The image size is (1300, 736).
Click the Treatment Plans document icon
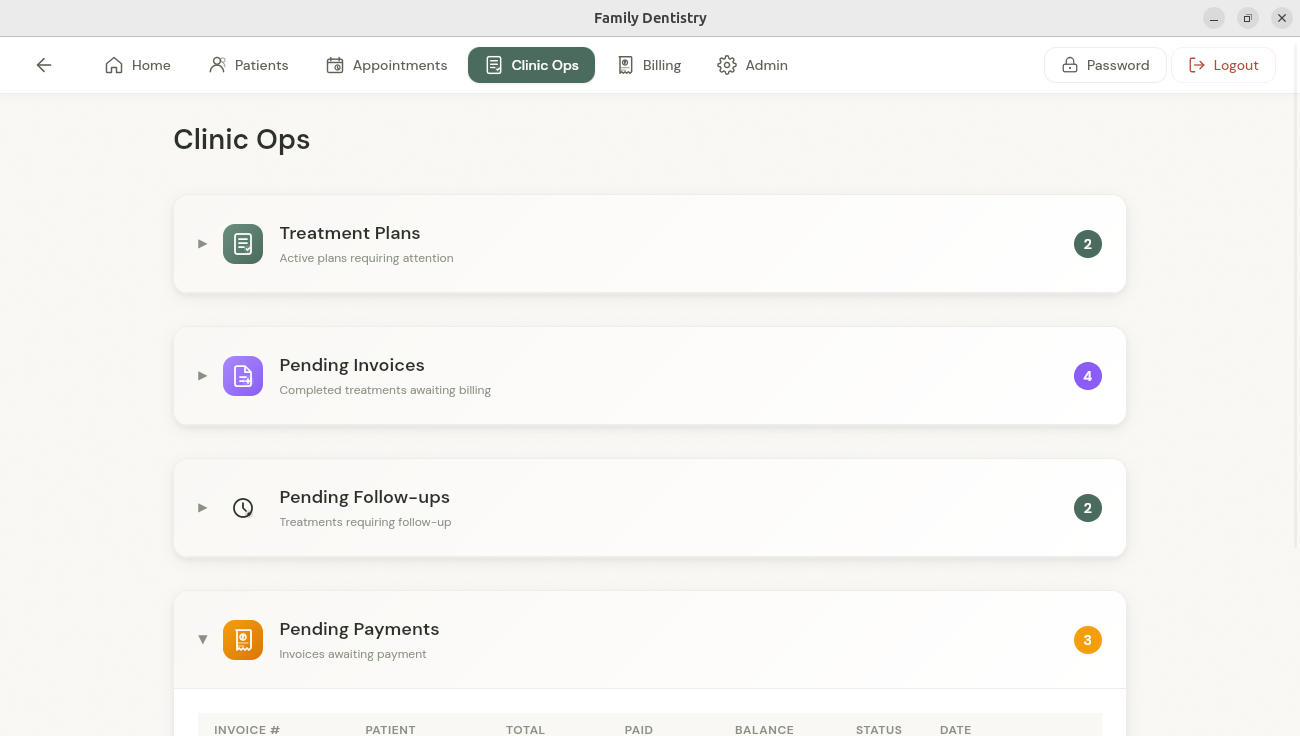pyautogui.click(x=243, y=244)
